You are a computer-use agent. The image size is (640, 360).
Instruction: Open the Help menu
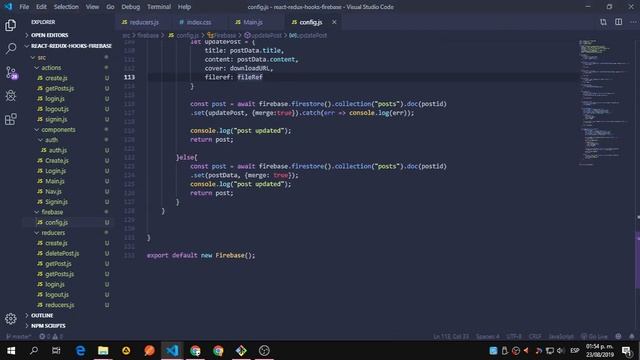184,7
